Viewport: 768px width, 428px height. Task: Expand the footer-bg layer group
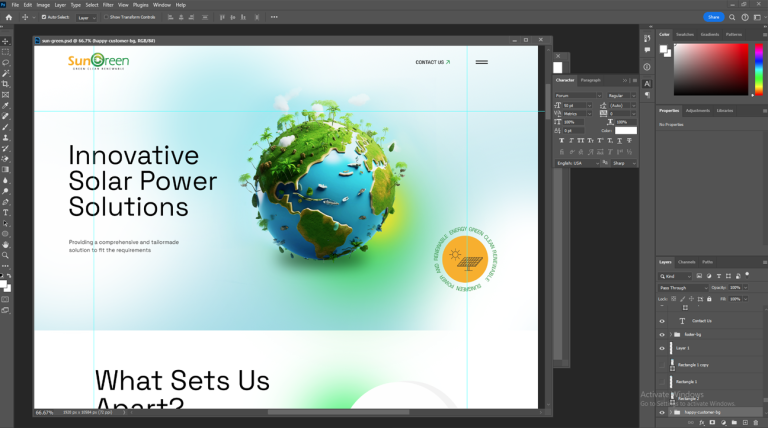pyautogui.click(x=671, y=335)
